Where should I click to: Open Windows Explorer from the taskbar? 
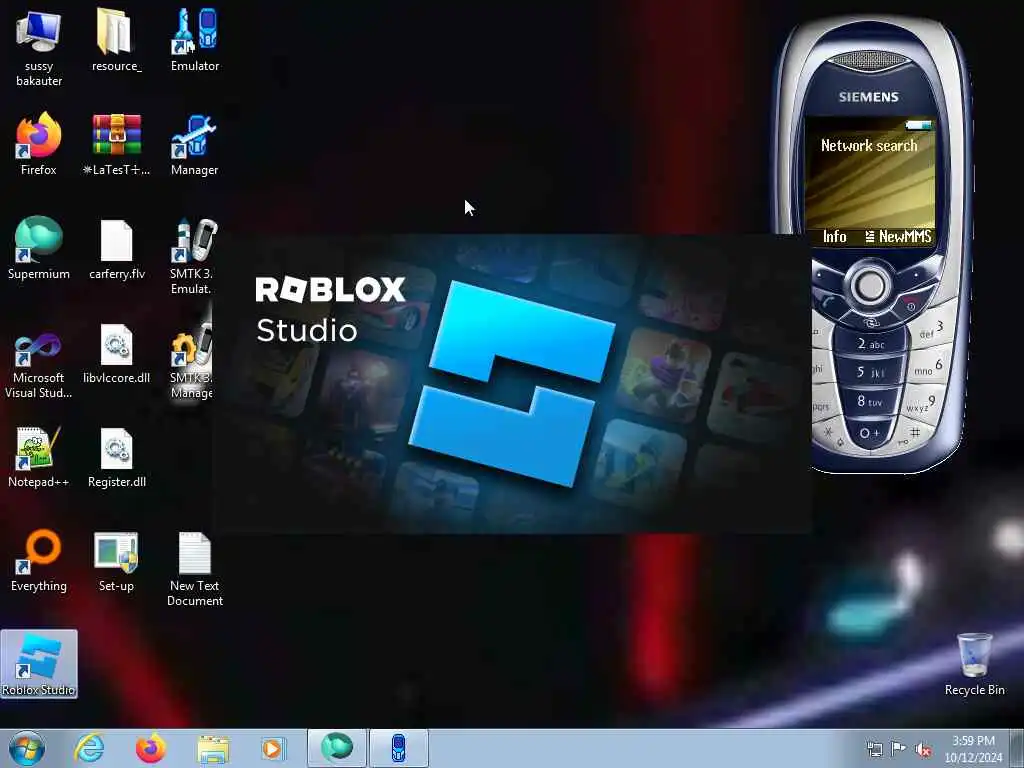tap(213, 749)
